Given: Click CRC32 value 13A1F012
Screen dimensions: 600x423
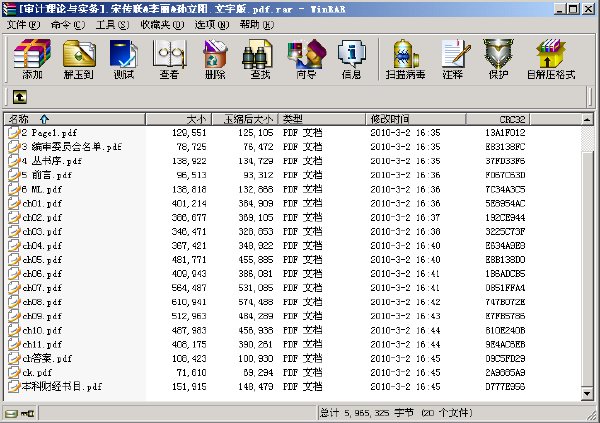Looking at the screenshot, I should 505,133.
